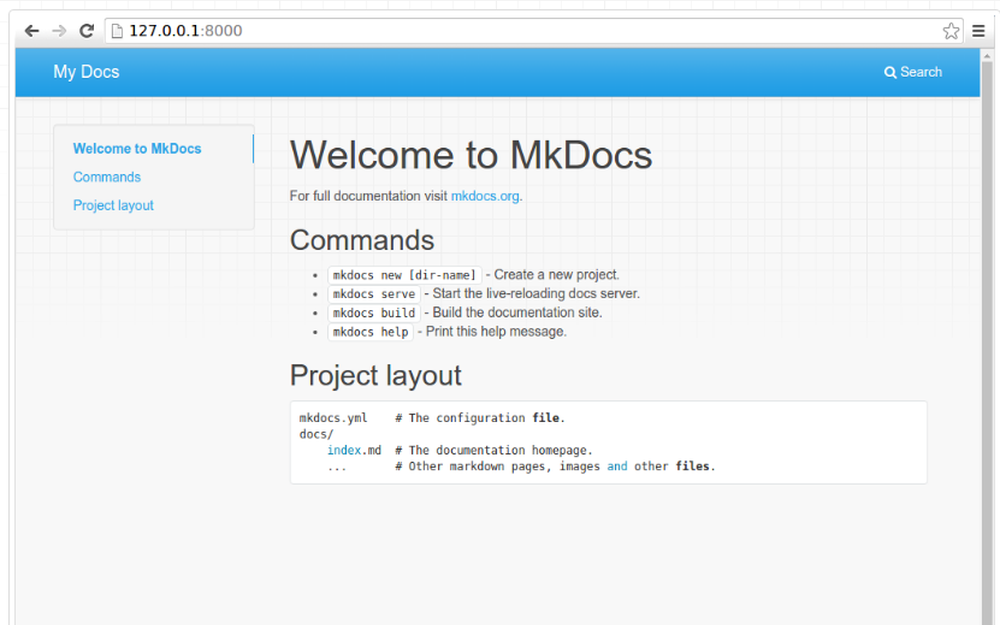The height and width of the screenshot is (625, 1000).
Task: Click '# The configuration file.' comment
Action: click(480, 418)
